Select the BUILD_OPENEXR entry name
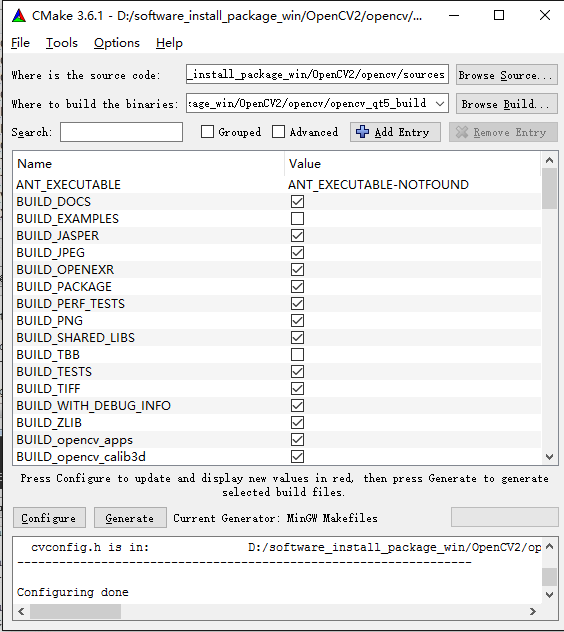The image size is (564, 632). [x=65, y=270]
